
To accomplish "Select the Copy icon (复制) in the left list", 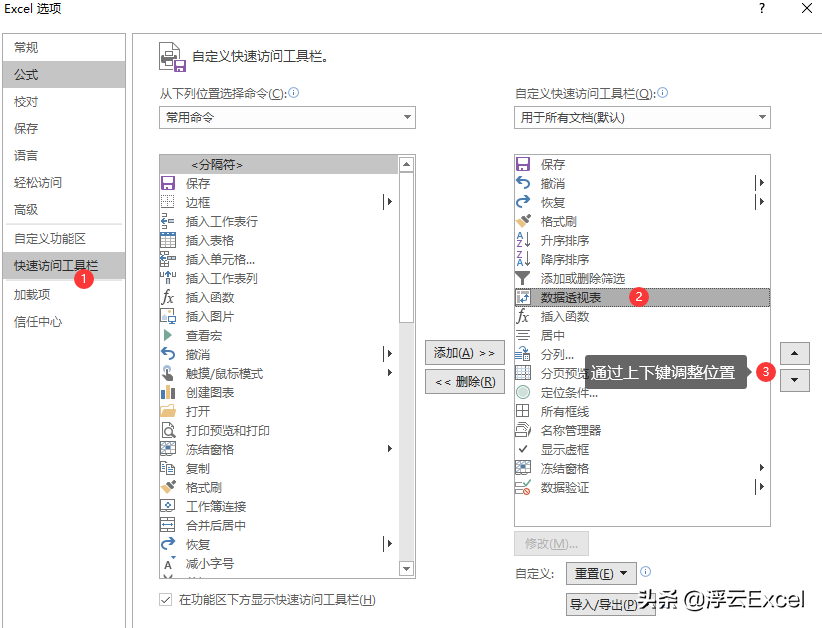I will point(168,468).
